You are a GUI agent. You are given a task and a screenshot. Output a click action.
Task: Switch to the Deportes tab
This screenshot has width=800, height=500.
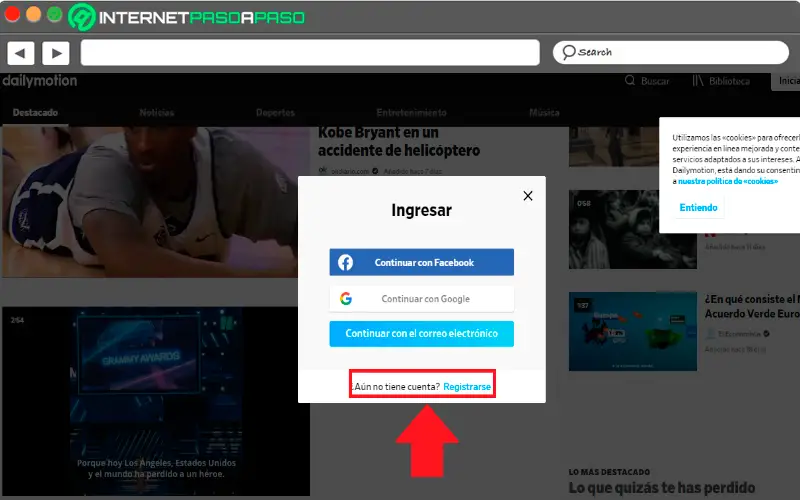click(276, 112)
